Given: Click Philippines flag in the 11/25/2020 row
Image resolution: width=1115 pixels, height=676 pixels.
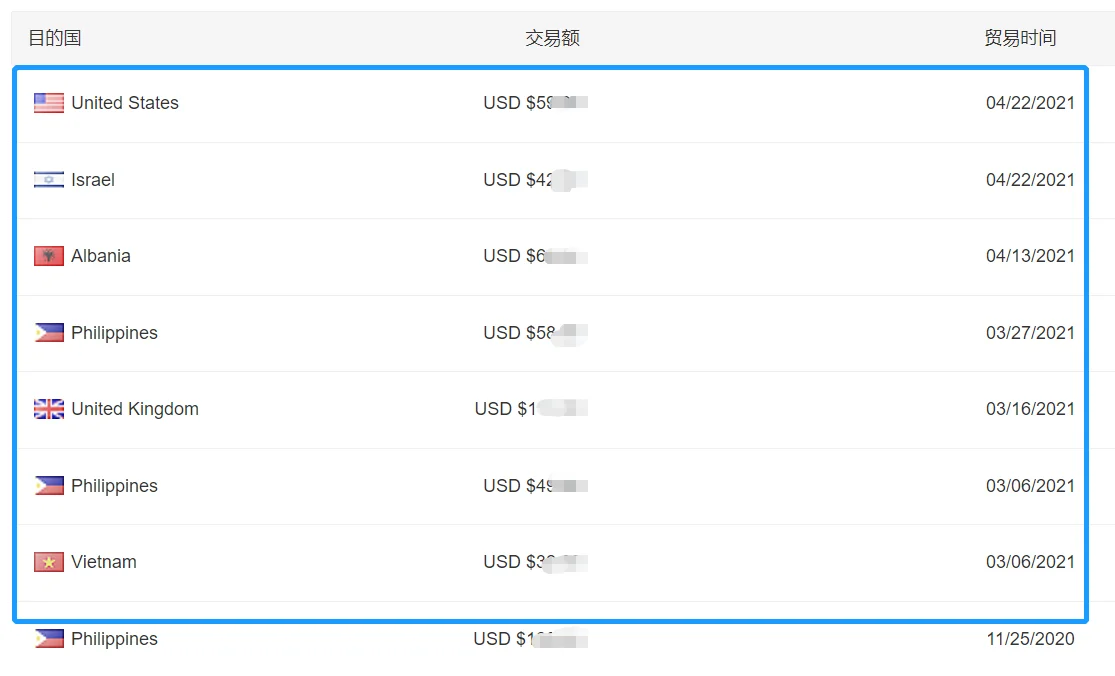Looking at the screenshot, I should coord(49,639).
